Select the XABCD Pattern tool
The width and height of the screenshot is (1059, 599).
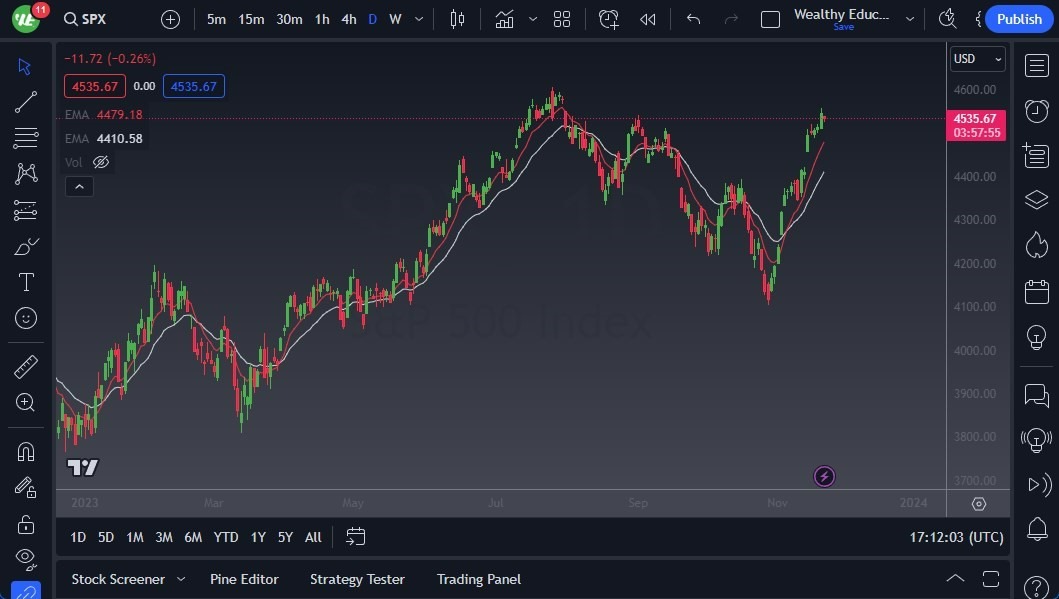coord(25,172)
